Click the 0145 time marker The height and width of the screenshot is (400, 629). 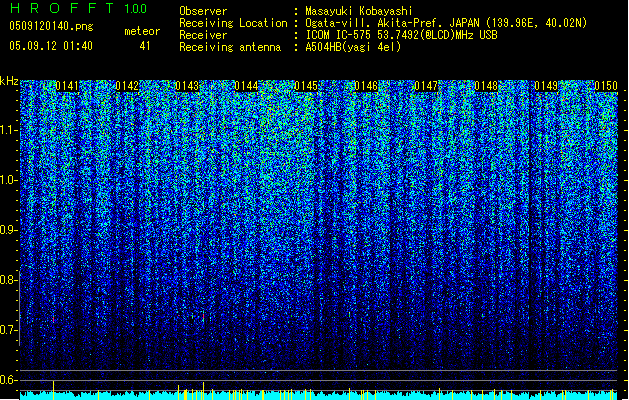pyautogui.click(x=306, y=86)
